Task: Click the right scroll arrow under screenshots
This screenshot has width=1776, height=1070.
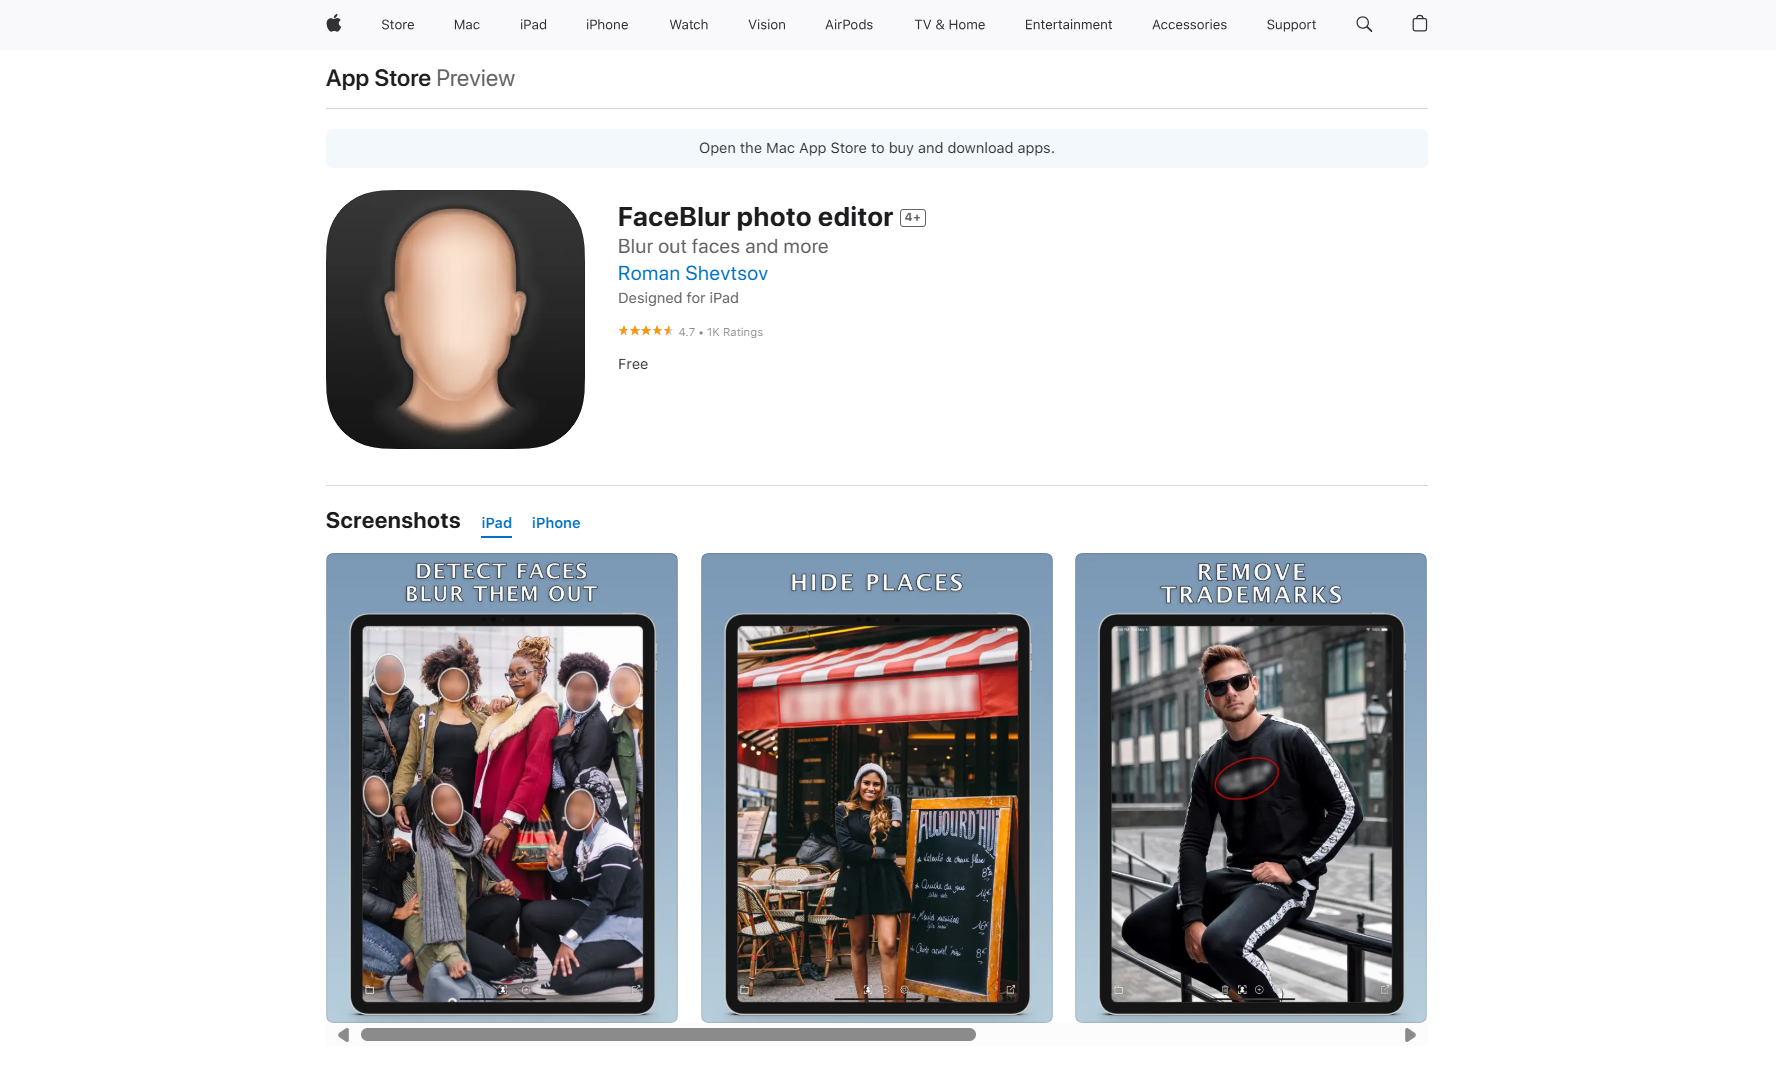Action: click(1410, 1035)
